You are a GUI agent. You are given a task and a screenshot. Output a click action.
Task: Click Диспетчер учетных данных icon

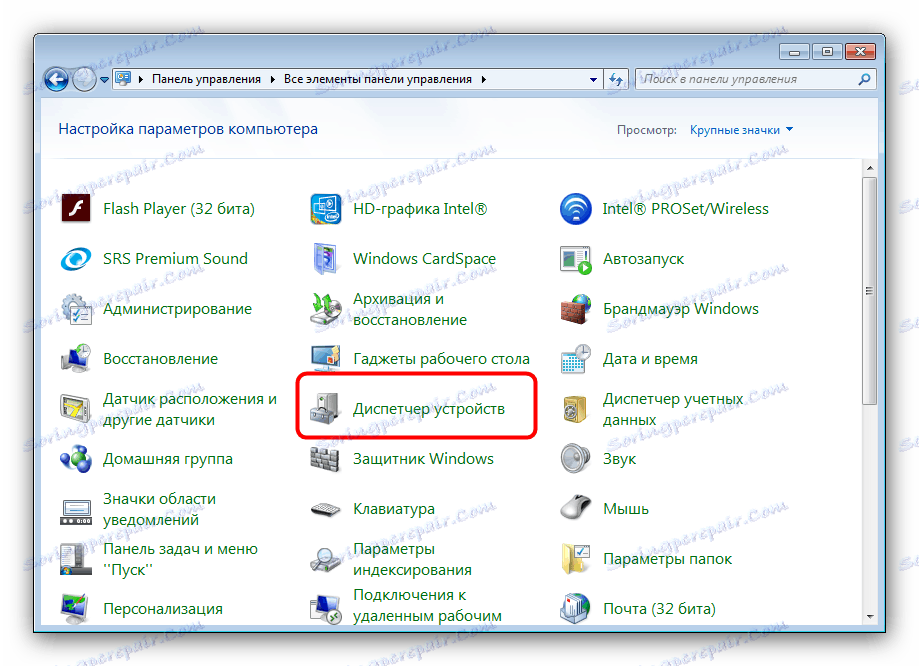[576, 409]
